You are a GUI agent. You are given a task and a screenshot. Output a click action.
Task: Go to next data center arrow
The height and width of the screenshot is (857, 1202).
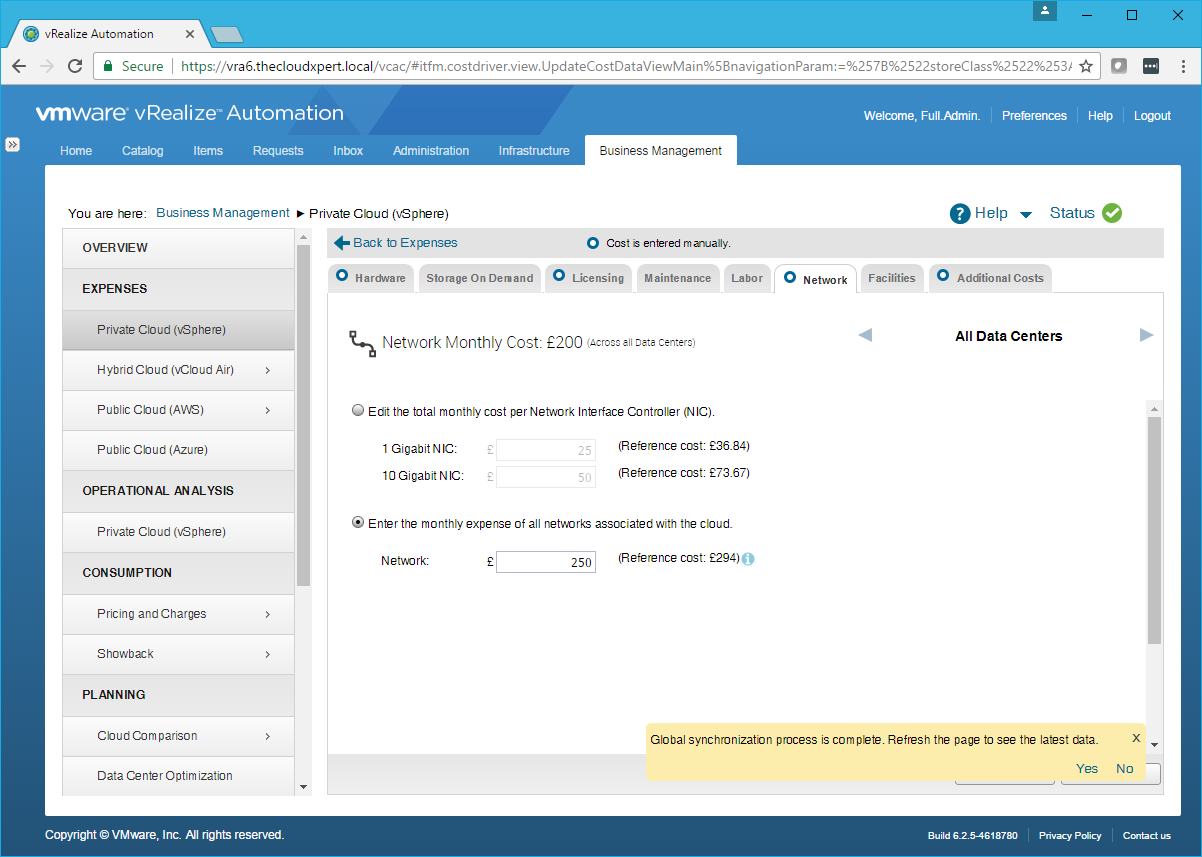pos(1146,335)
